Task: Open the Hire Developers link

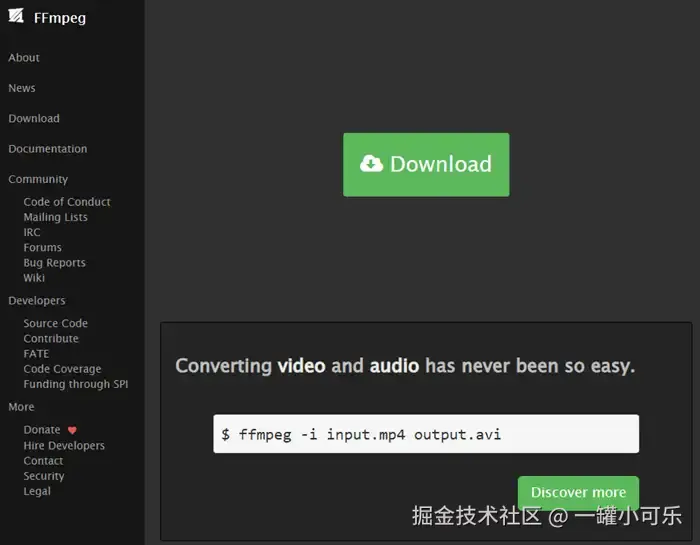Action: point(64,445)
